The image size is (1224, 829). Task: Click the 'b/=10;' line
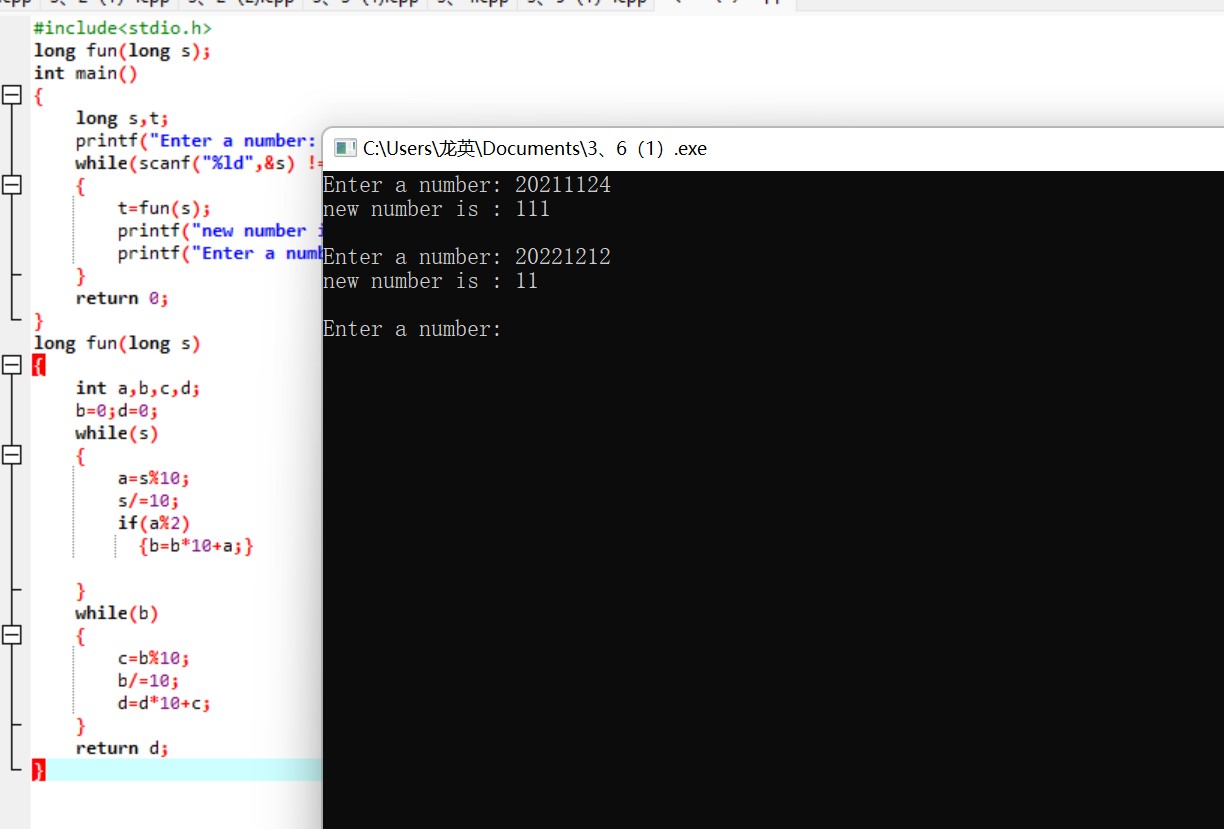[148, 681]
